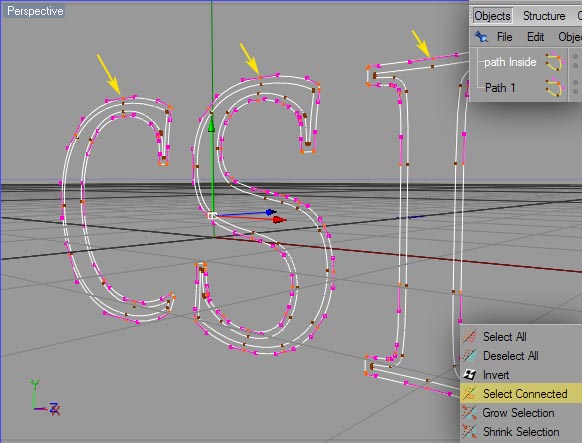Click the Perspective viewport label
This screenshot has width=582, height=443.
[35, 11]
